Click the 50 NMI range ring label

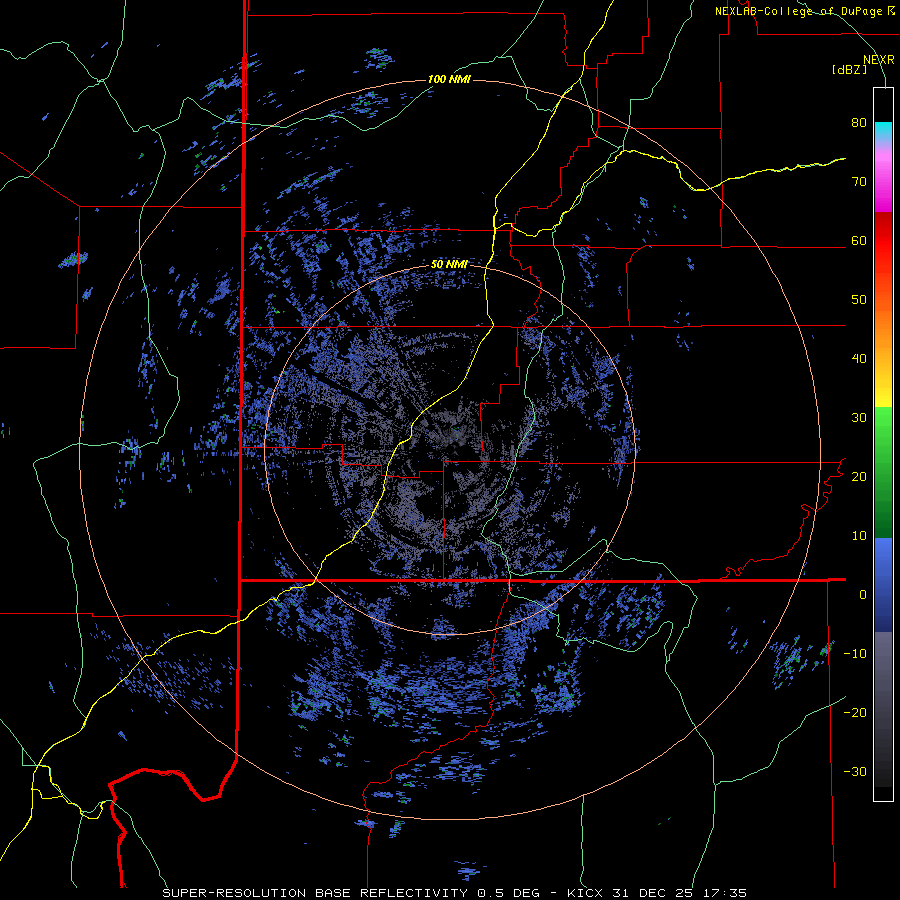tap(449, 265)
